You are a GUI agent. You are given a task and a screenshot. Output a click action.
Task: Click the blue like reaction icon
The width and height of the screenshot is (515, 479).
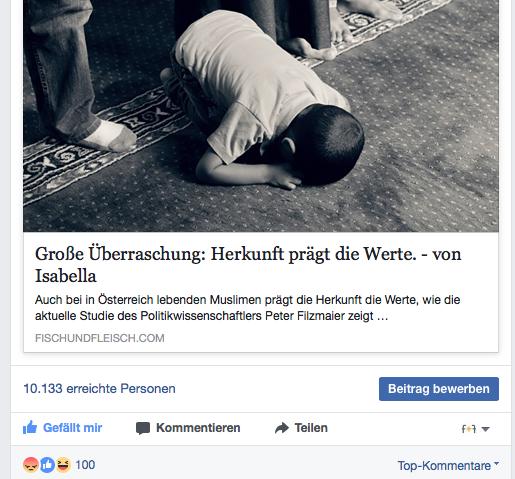(x=47, y=465)
